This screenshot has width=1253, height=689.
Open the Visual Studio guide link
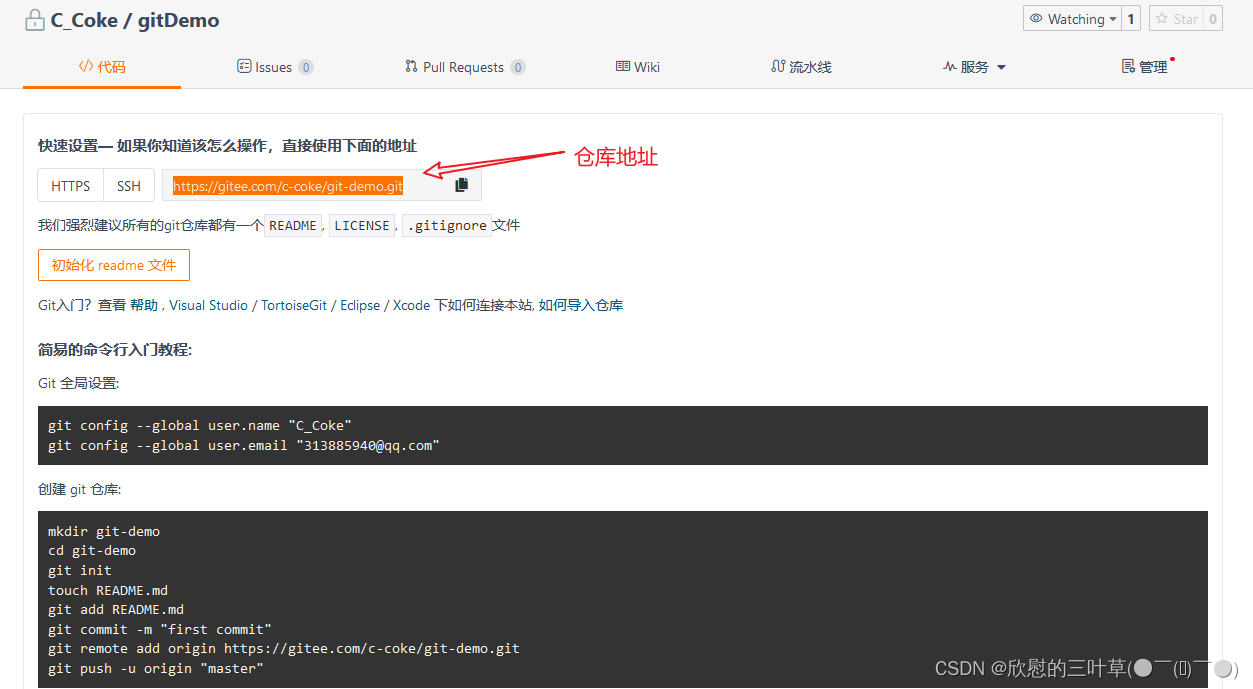(x=209, y=305)
